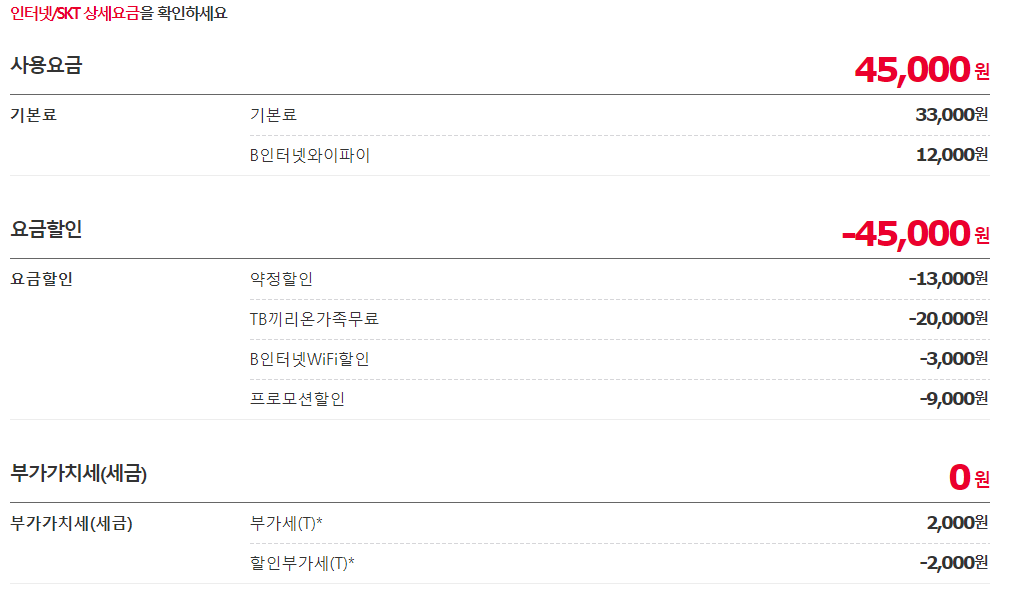Click the -45,000원 discount total

point(915,233)
